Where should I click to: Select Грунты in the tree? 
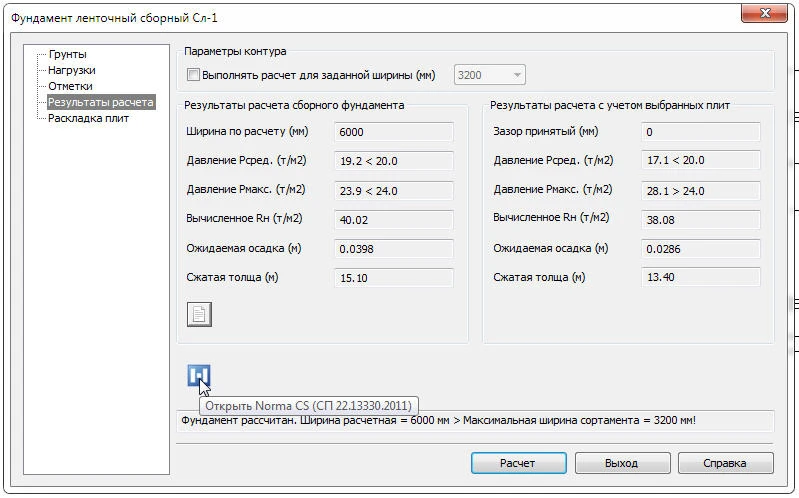coord(67,54)
